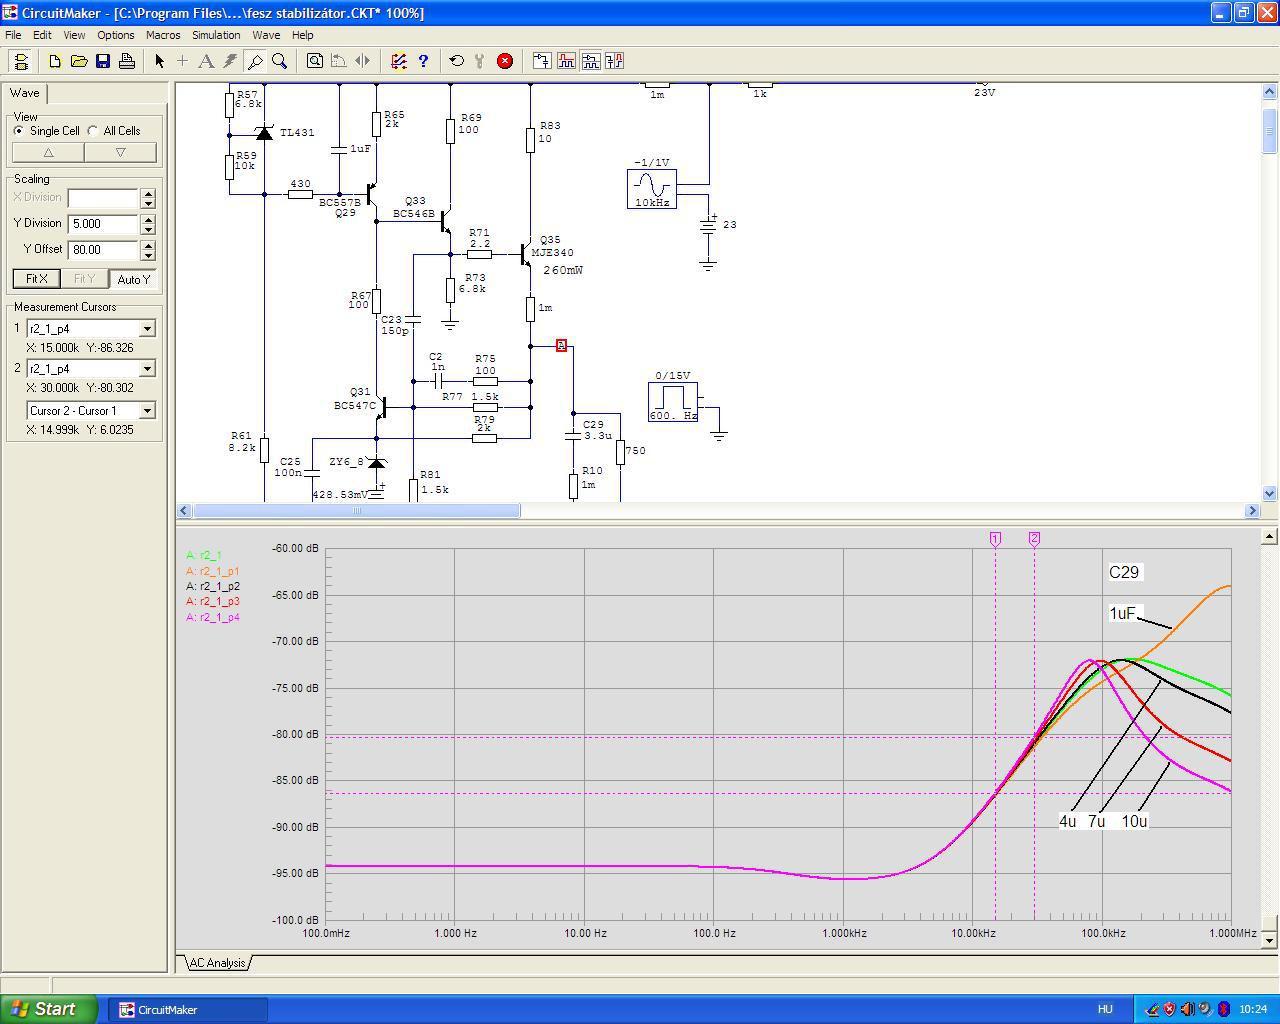Viewport: 1280px width, 1024px height.
Task: Open the Simulation menu
Action: tap(216, 35)
